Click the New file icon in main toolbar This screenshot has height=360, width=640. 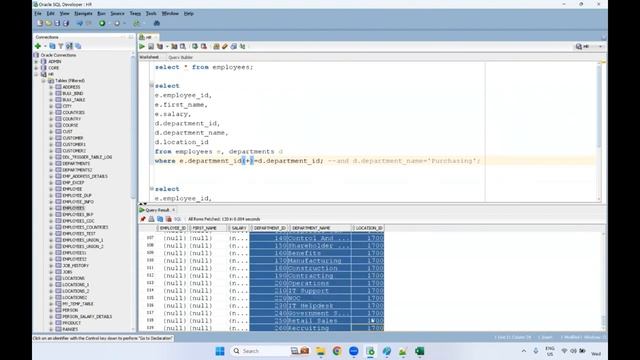pyautogui.click(x=40, y=23)
